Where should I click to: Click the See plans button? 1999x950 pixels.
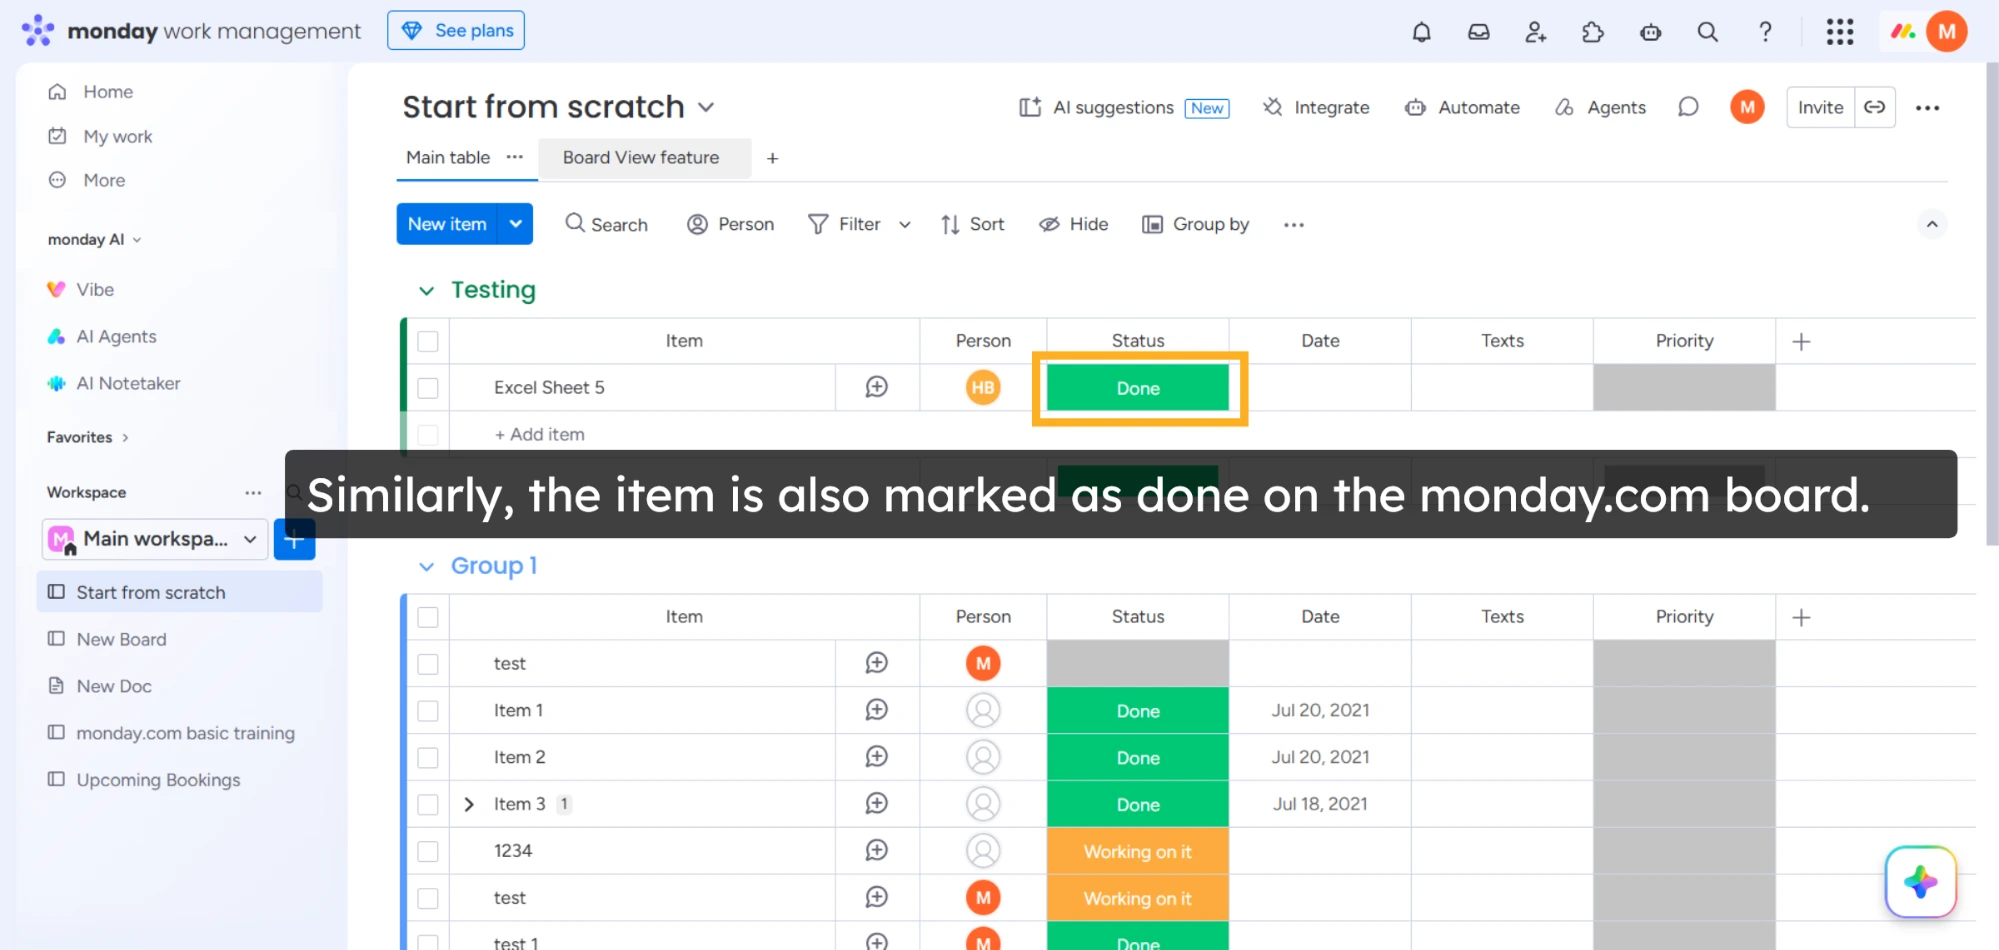pos(456,30)
